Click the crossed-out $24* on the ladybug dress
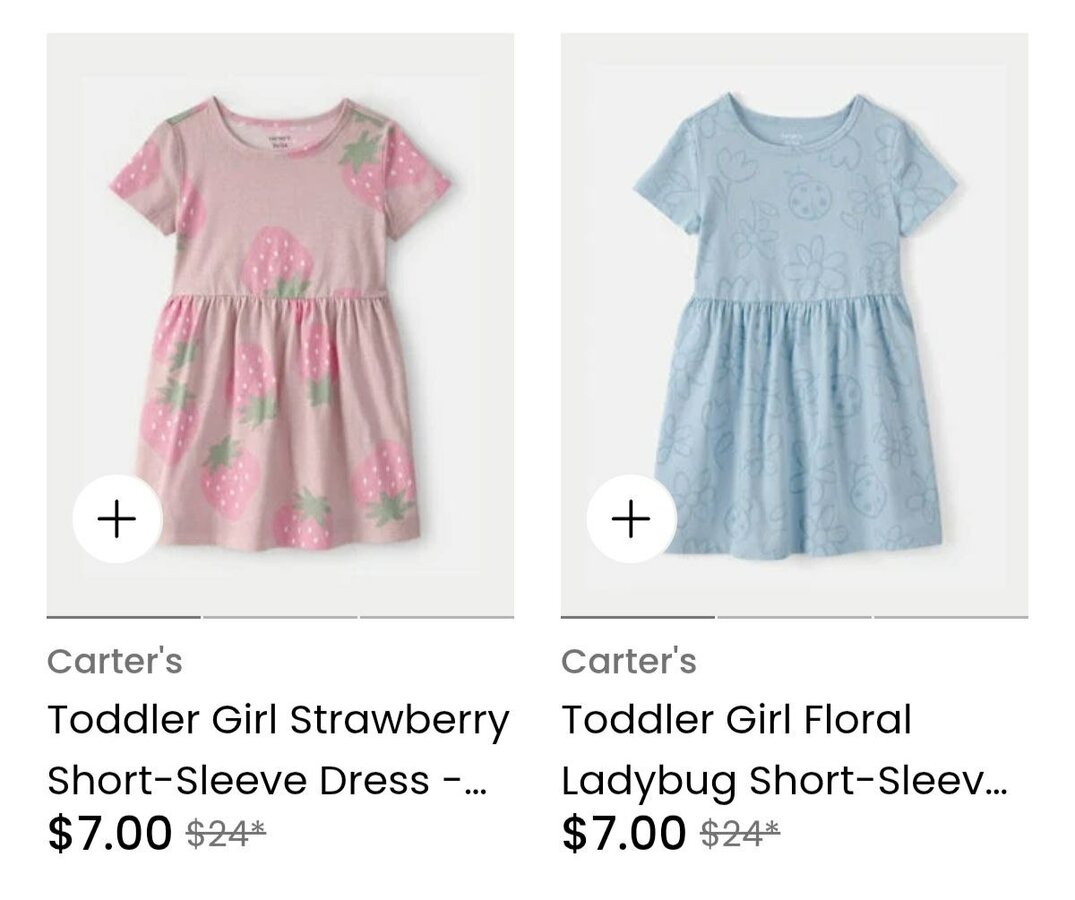This screenshot has width=1075, height=900. (x=741, y=834)
